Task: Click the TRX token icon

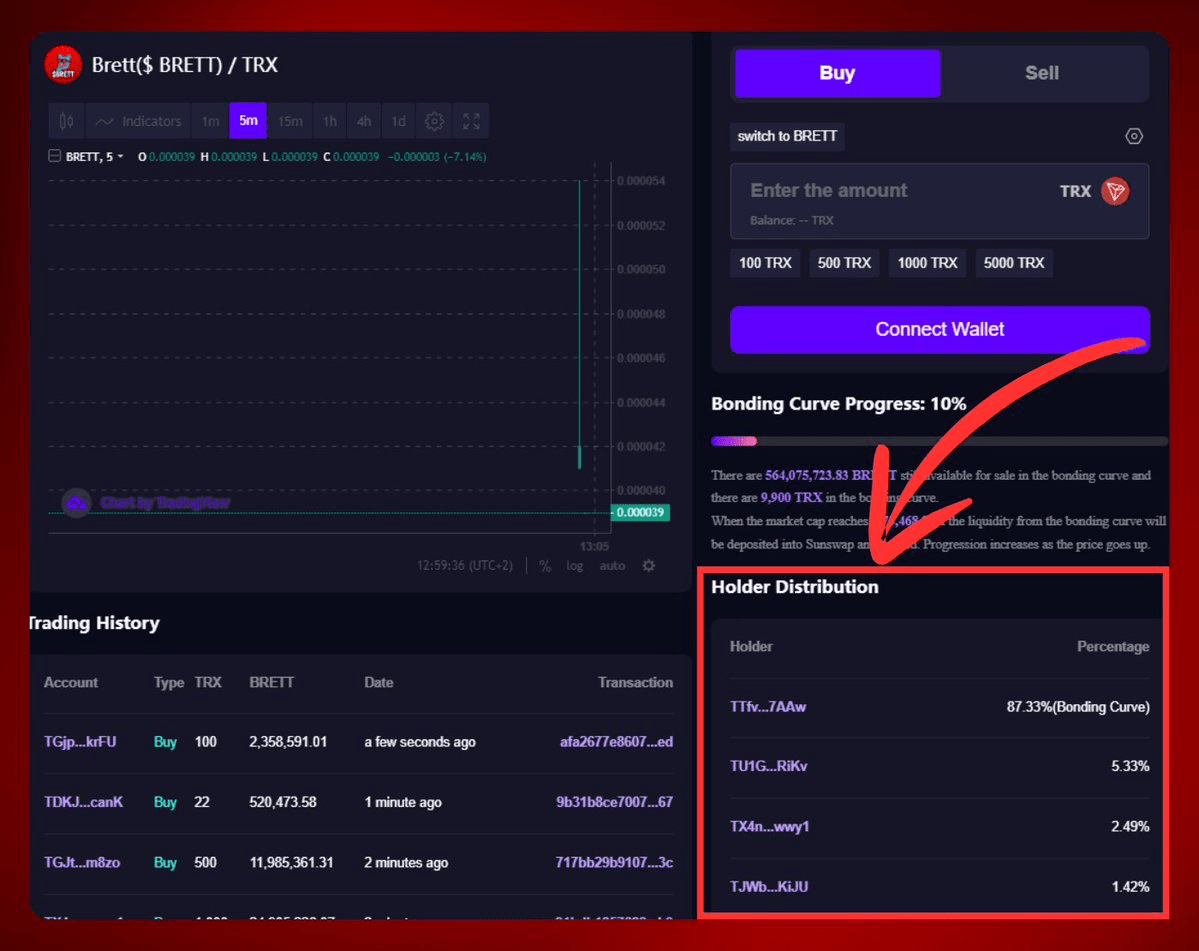Action: (1115, 191)
